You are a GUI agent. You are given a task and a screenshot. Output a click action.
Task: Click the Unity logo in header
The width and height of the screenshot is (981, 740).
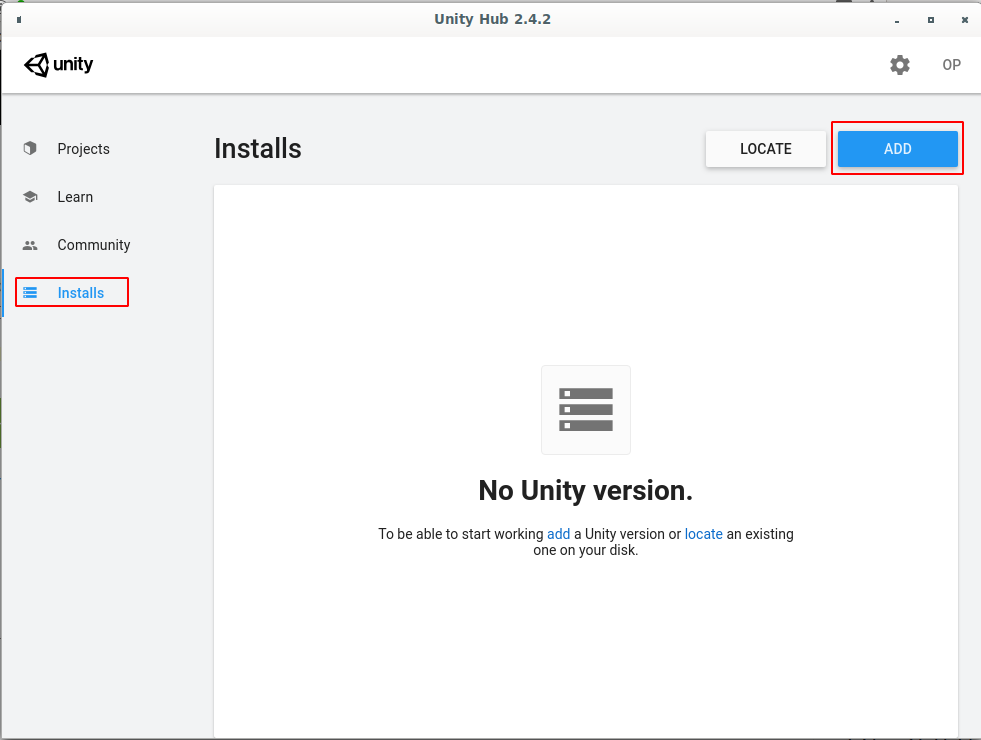[59, 65]
